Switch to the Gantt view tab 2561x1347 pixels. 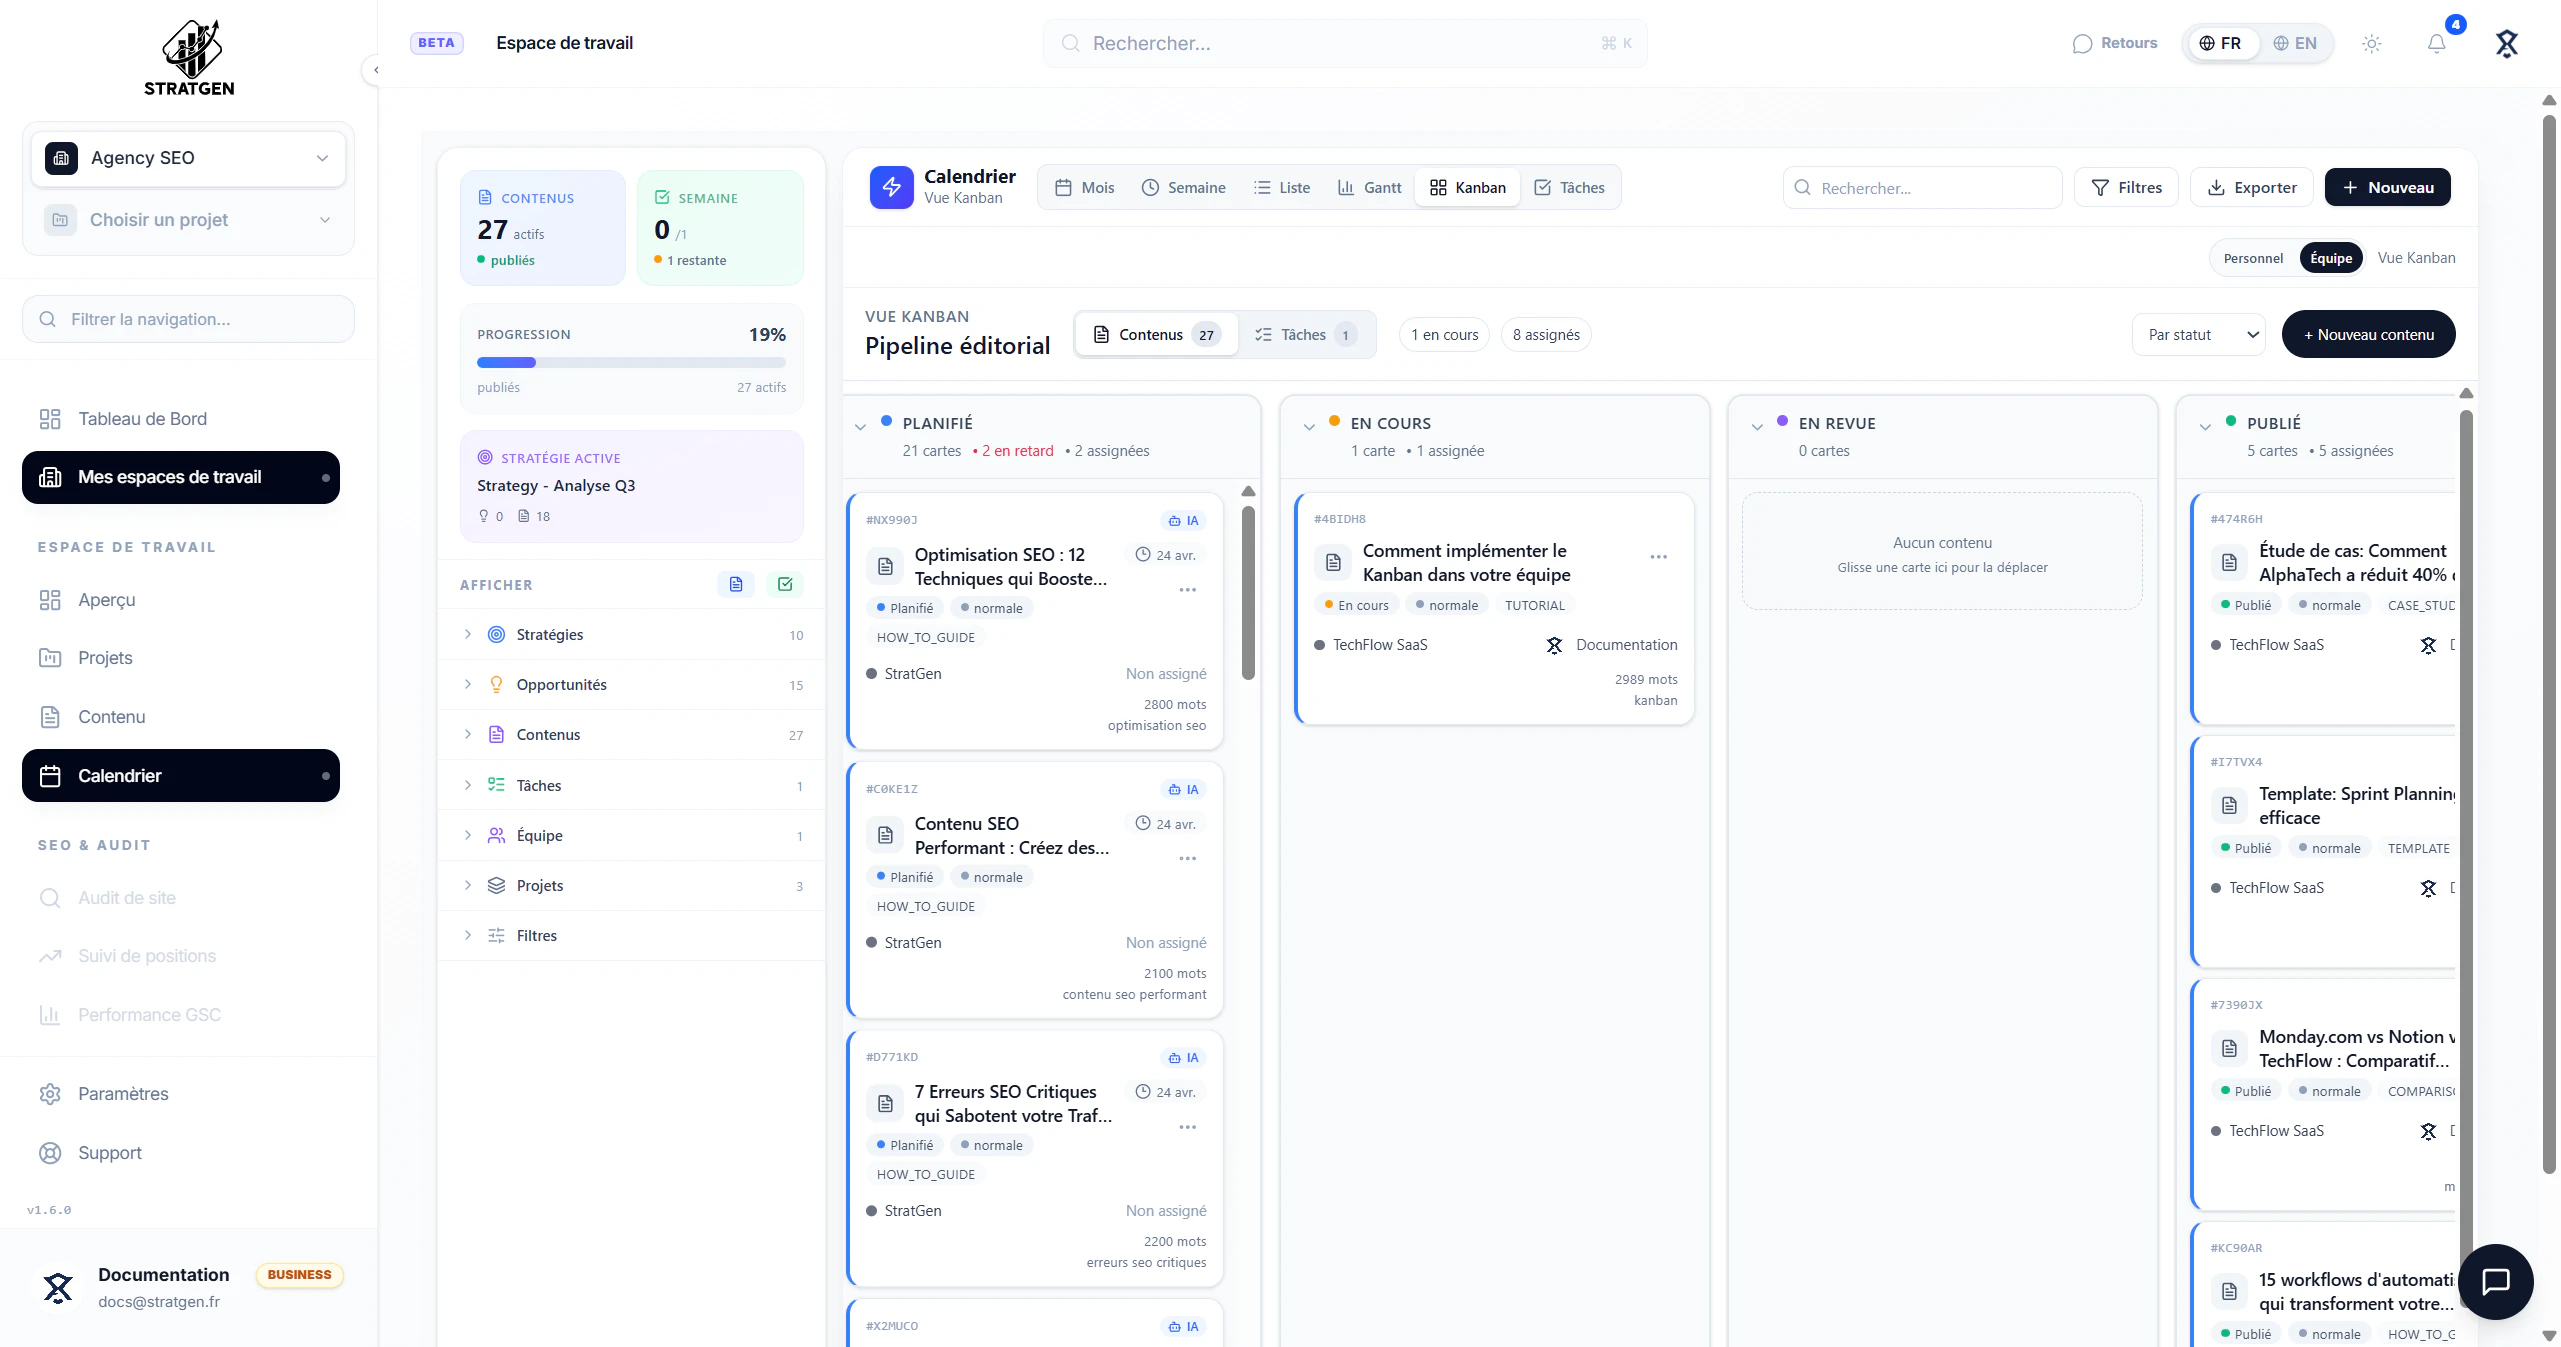[1369, 187]
